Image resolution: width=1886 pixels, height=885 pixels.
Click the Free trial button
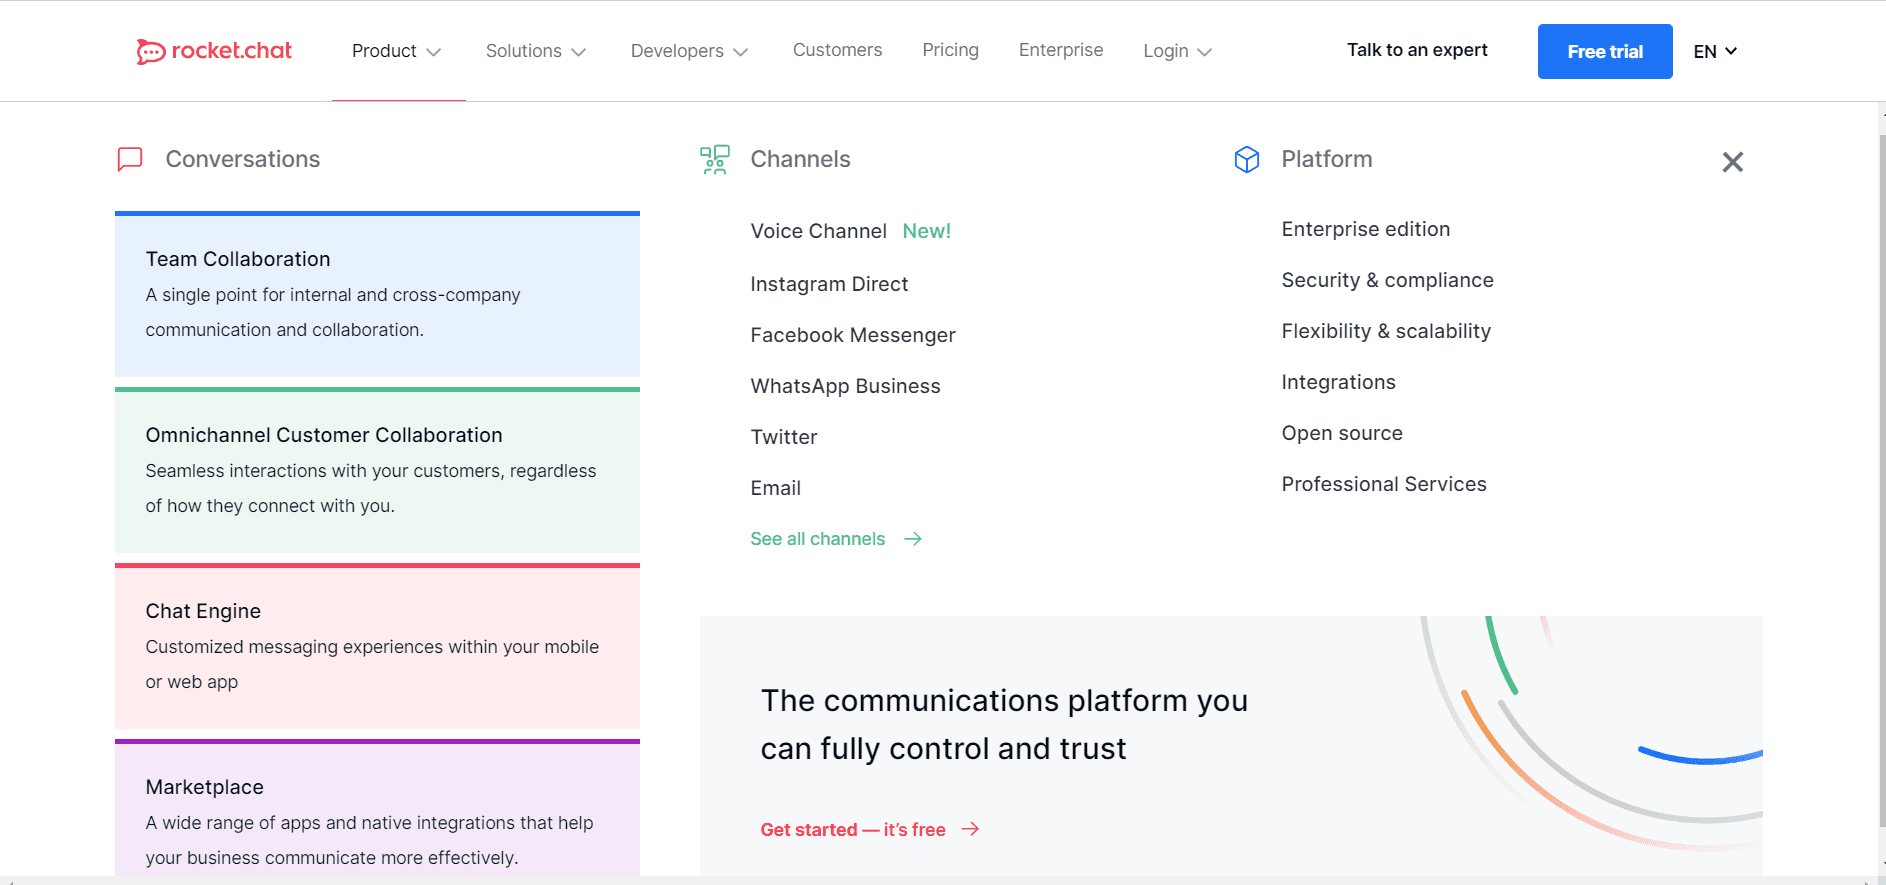coord(1605,51)
